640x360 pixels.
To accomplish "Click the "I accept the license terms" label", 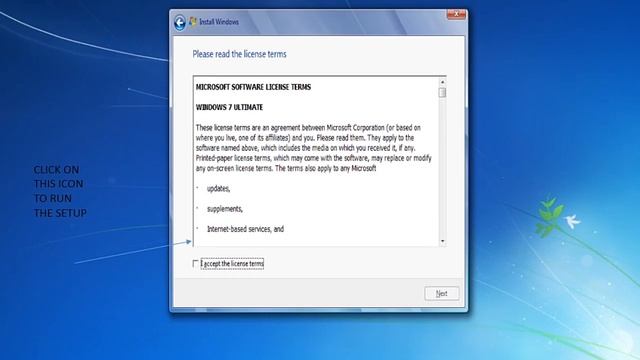I will pyautogui.click(x=232, y=264).
